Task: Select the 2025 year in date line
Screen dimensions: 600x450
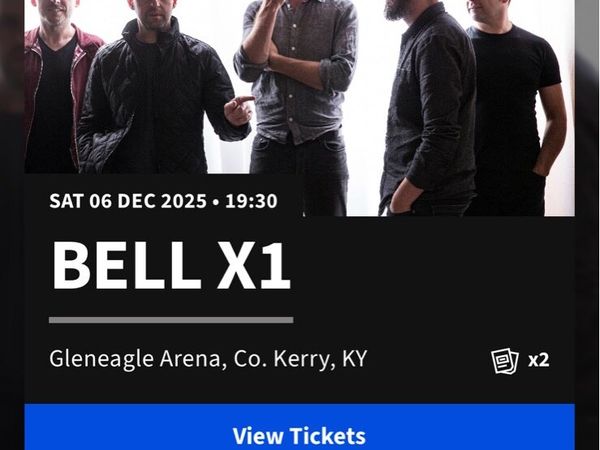Action: (184, 201)
